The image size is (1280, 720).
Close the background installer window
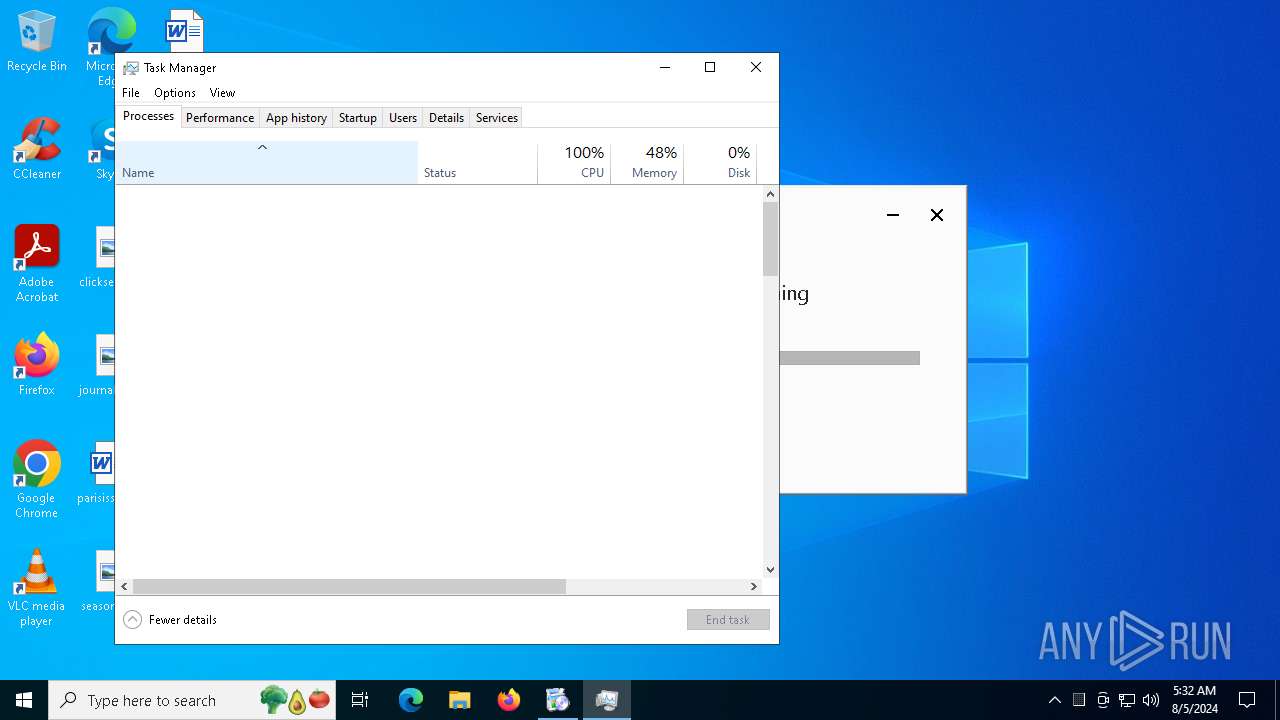(937, 215)
